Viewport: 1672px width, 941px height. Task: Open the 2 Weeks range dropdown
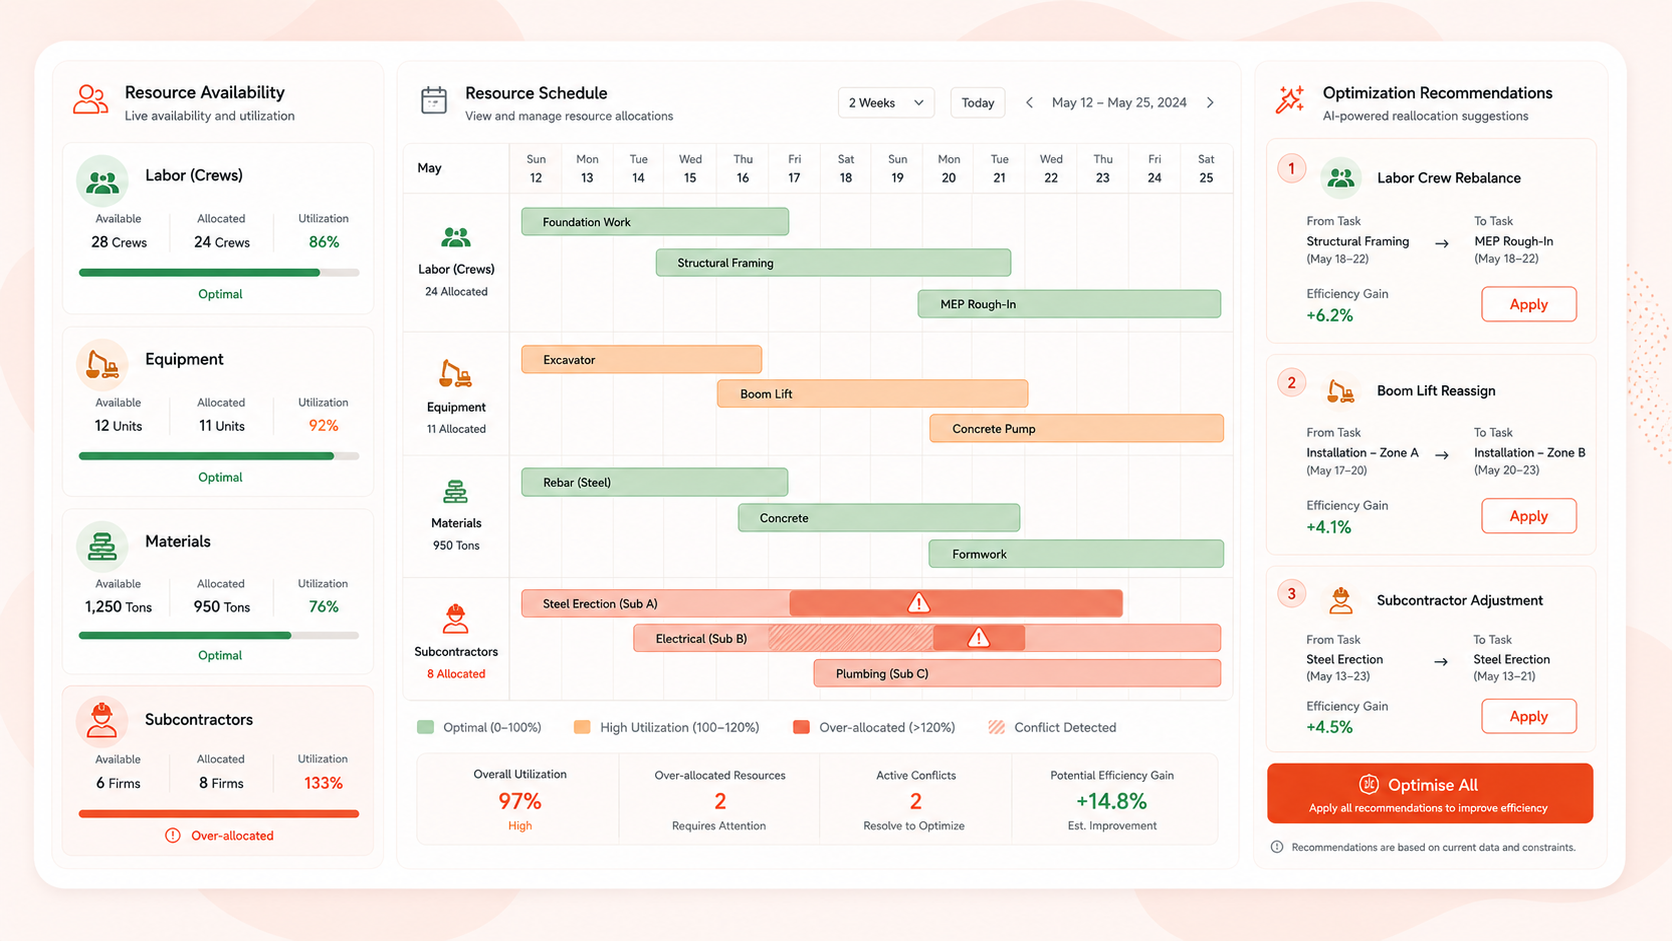click(886, 103)
